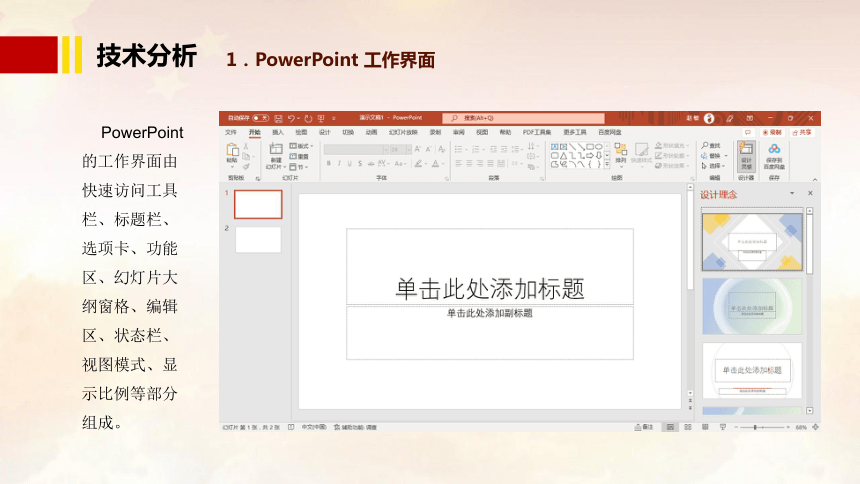
Task: Toggle Bold formatting
Action: [x=329, y=164]
